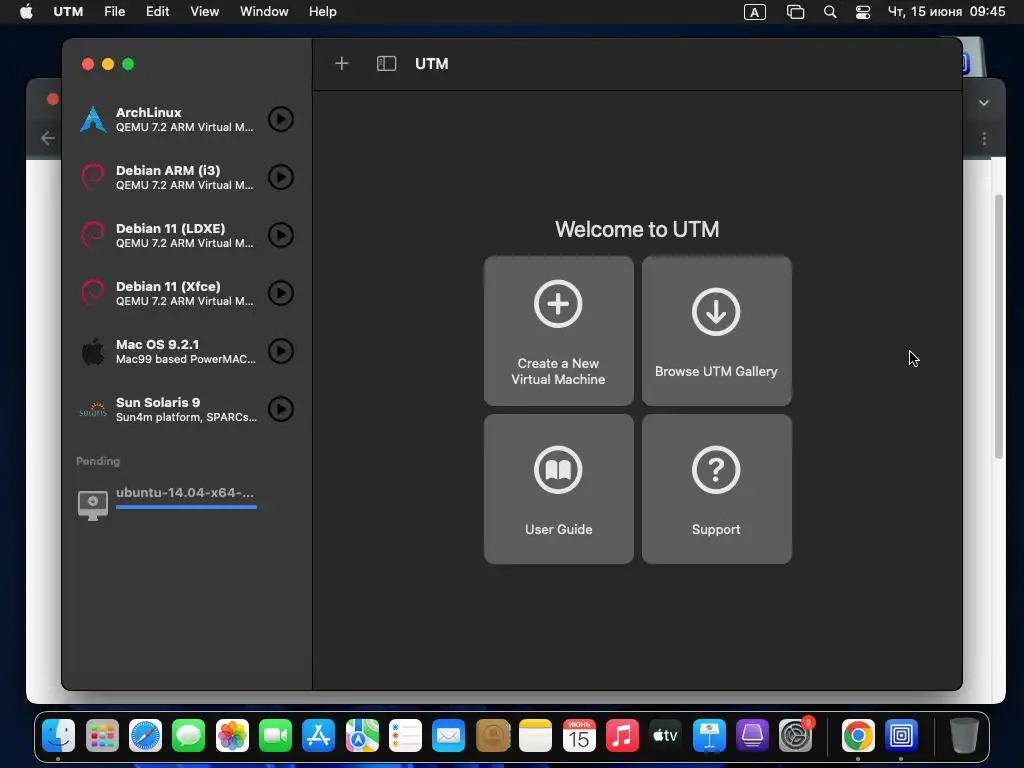This screenshot has height=768, width=1024.
Task: Open Stage Manager menu bar icon
Action: pyautogui.click(x=795, y=12)
